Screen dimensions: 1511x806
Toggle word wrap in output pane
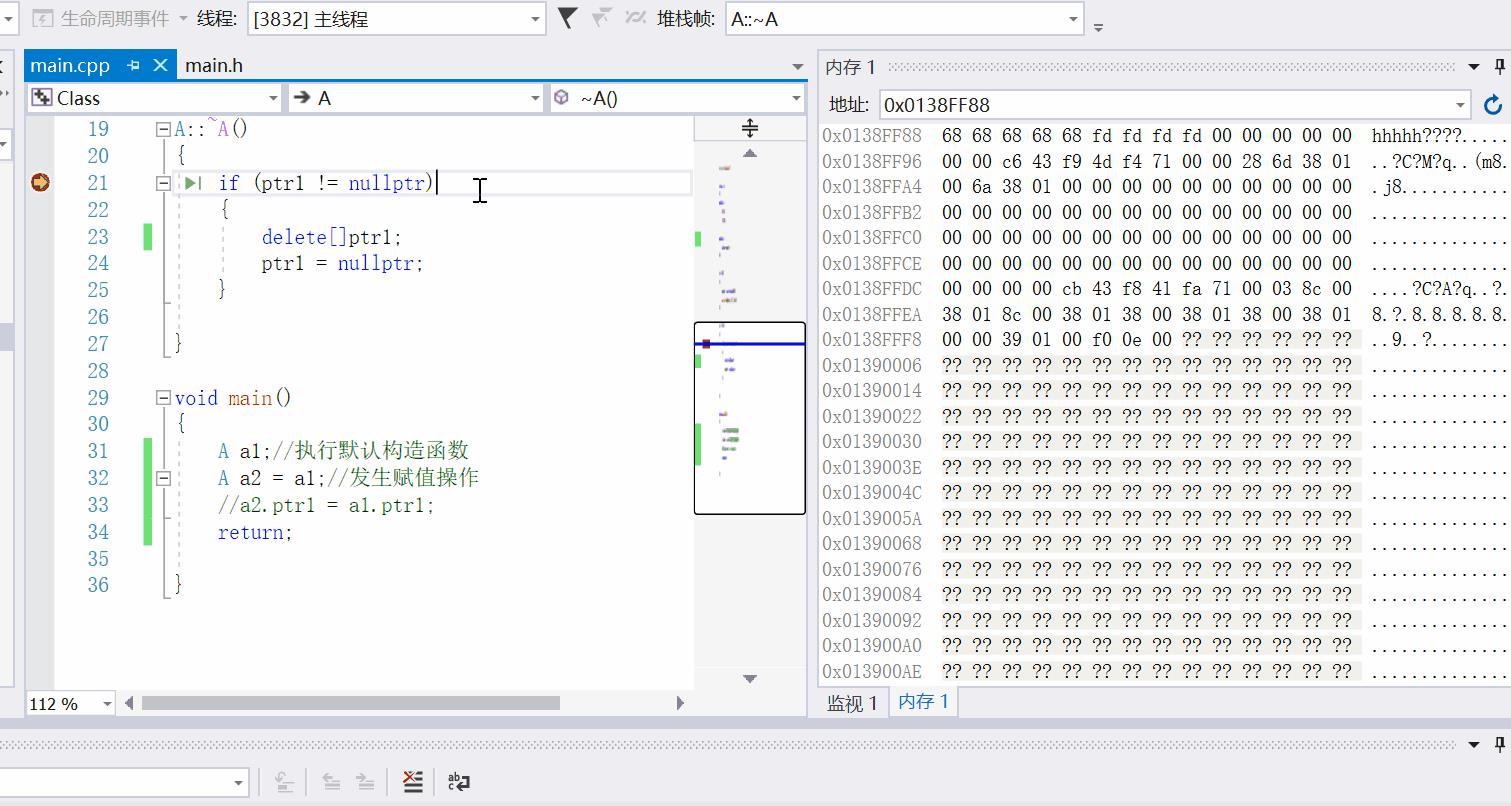click(459, 782)
